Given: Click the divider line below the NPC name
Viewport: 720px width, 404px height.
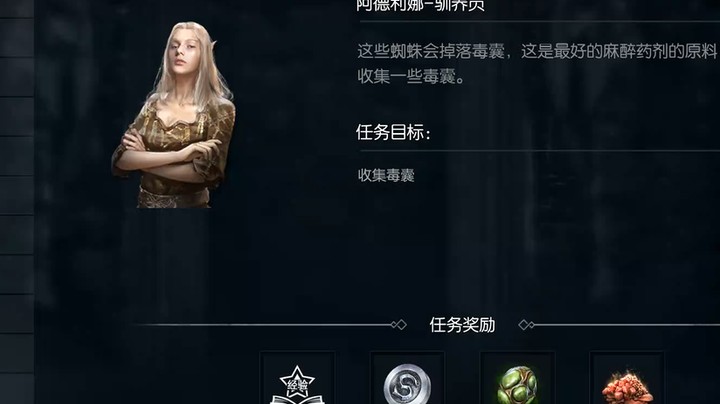Looking at the screenshot, I should coord(540,21).
